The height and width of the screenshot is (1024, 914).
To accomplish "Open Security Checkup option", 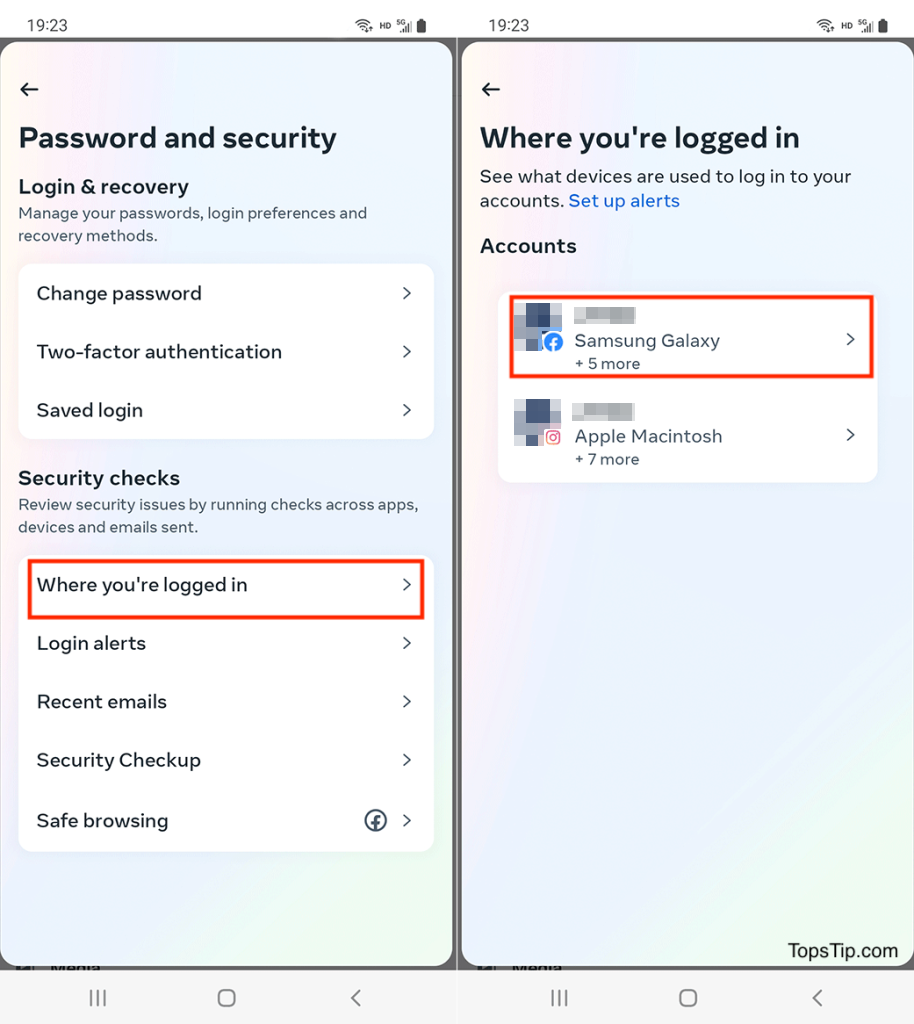I will 226,760.
